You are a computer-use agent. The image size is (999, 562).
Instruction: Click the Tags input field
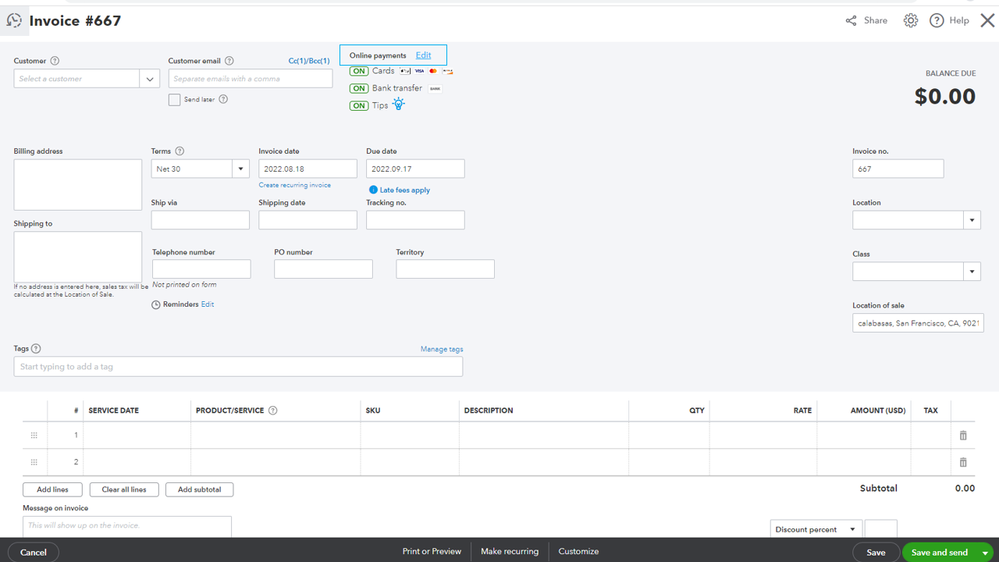point(238,366)
